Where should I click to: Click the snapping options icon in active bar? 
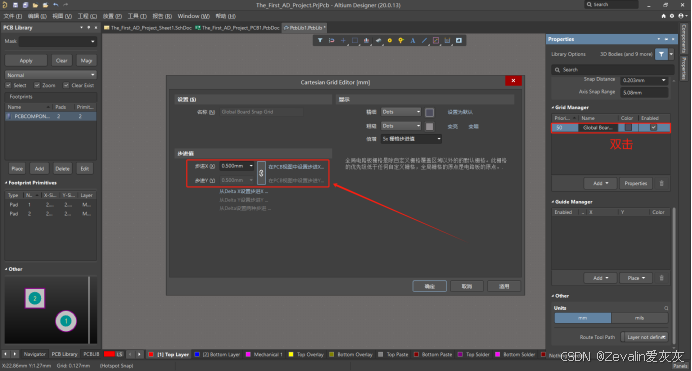coord(331,40)
